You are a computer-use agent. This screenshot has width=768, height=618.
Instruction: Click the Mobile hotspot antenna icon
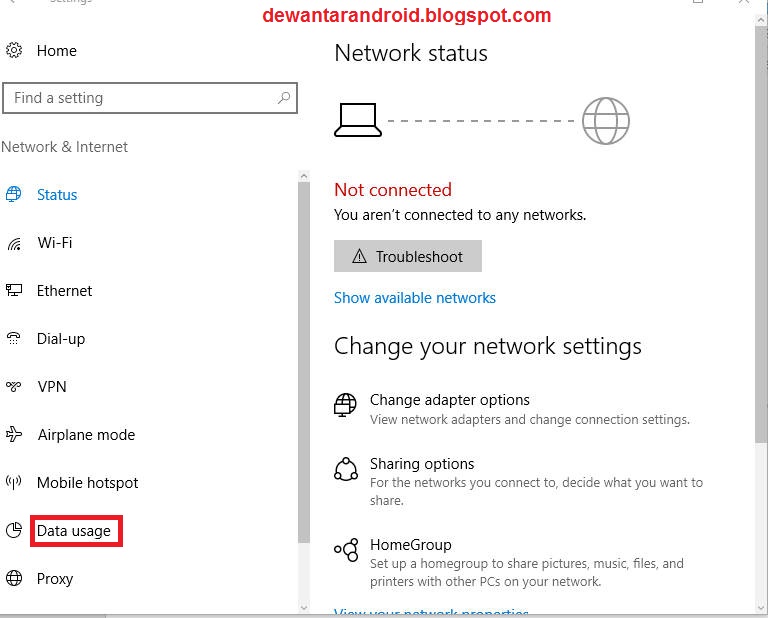click(x=14, y=482)
